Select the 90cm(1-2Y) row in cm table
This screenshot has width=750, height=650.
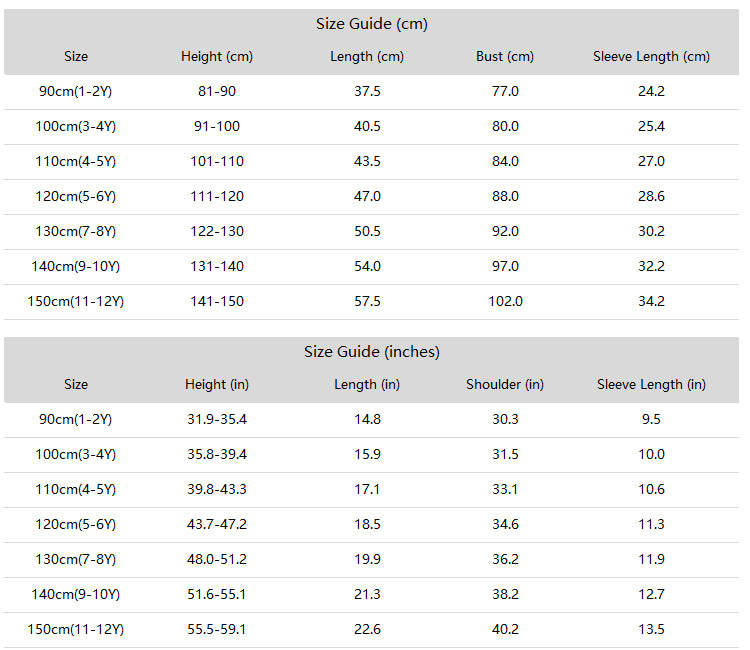tap(372, 91)
